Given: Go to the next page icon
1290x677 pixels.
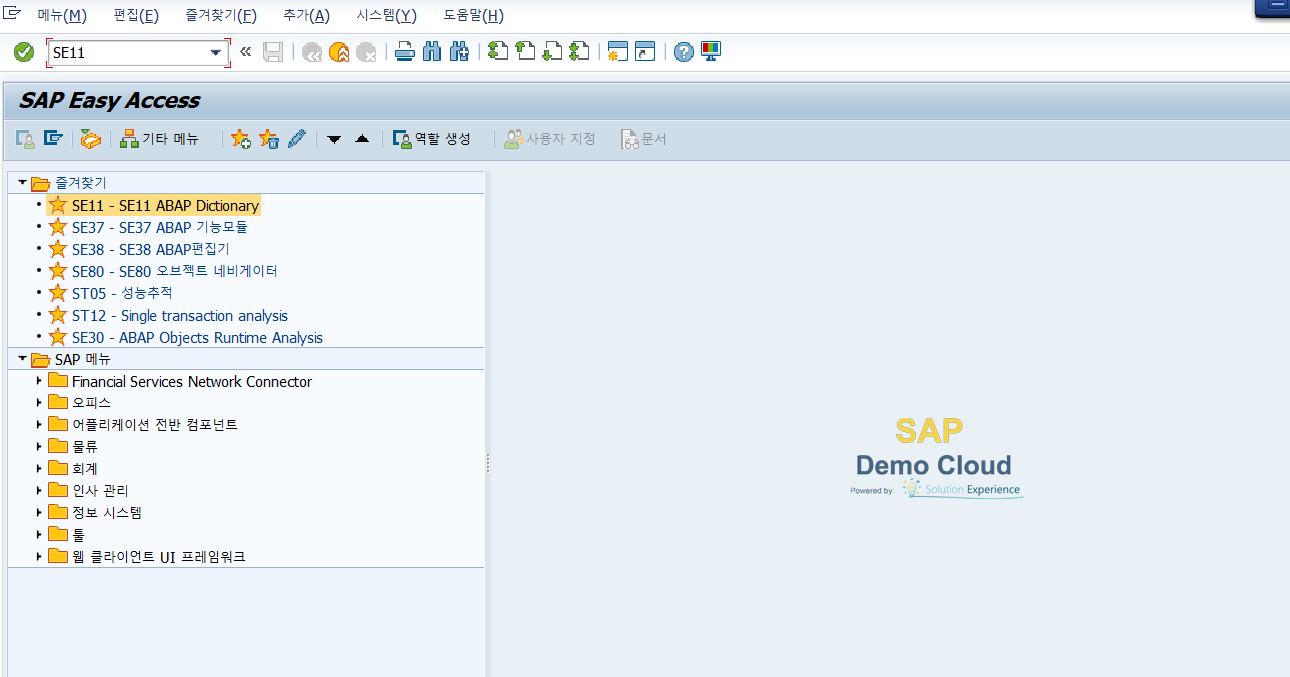Looking at the screenshot, I should point(552,52).
